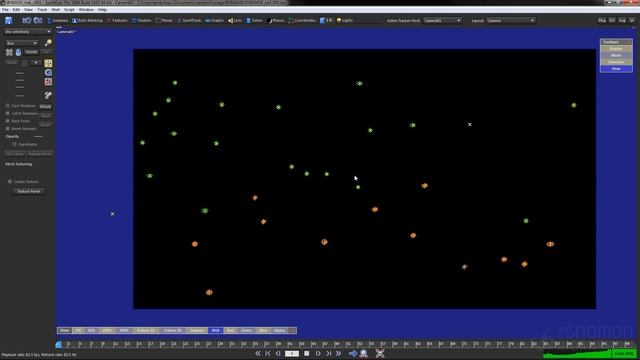Click the gray hammer-shaped tool icon
Image resolution: width=640 pixels, height=360 pixels.
coord(48,95)
